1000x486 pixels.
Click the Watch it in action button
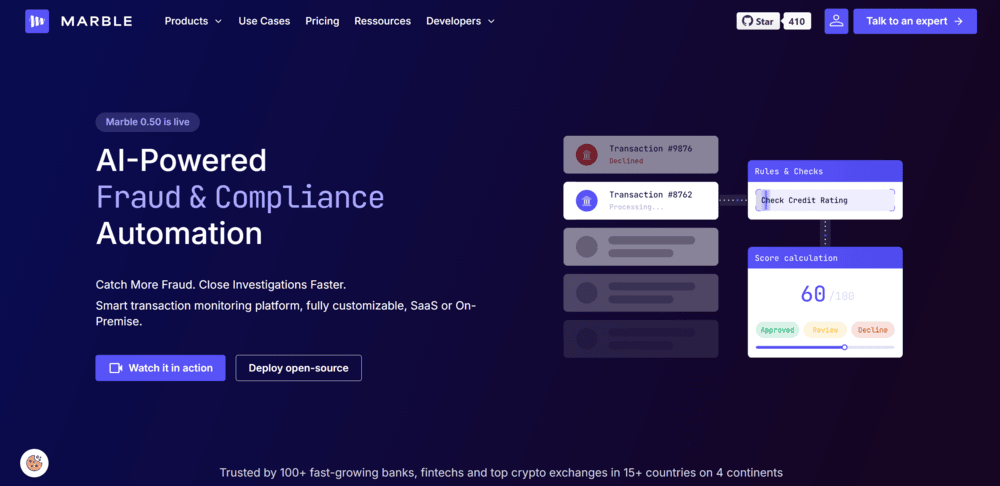(x=160, y=368)
